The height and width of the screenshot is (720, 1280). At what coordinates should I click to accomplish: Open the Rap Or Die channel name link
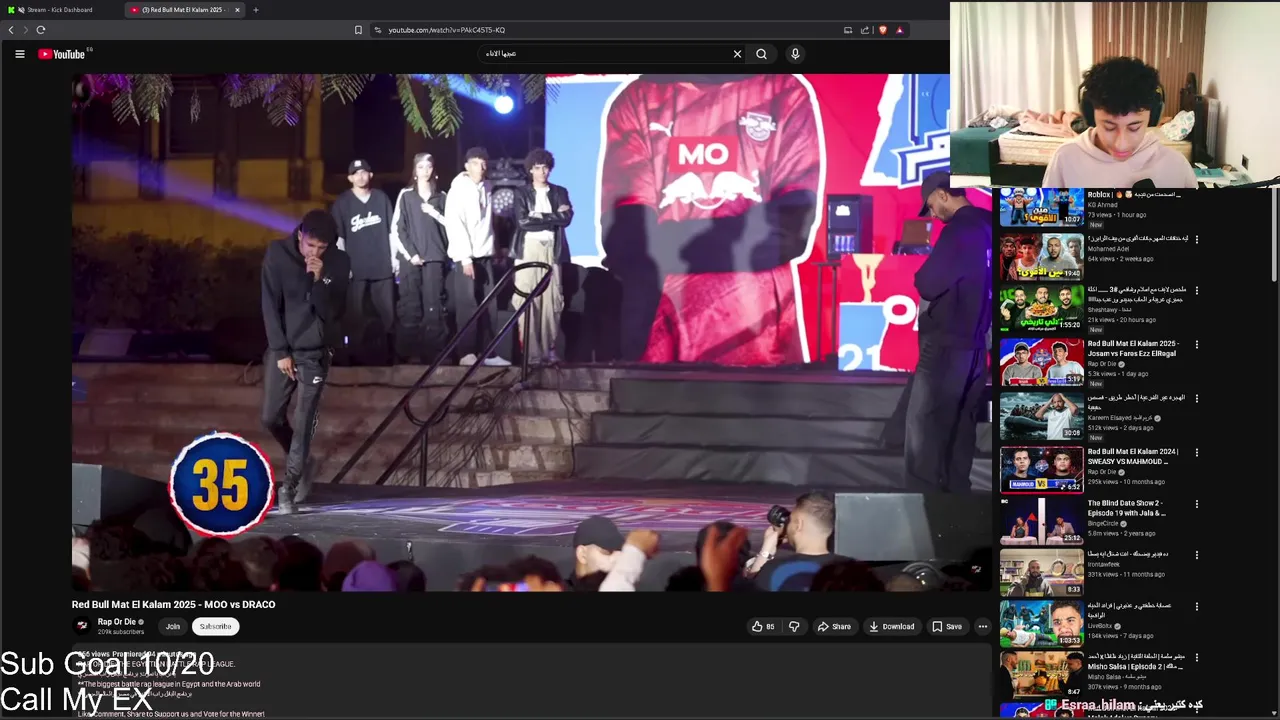(117, 622)
